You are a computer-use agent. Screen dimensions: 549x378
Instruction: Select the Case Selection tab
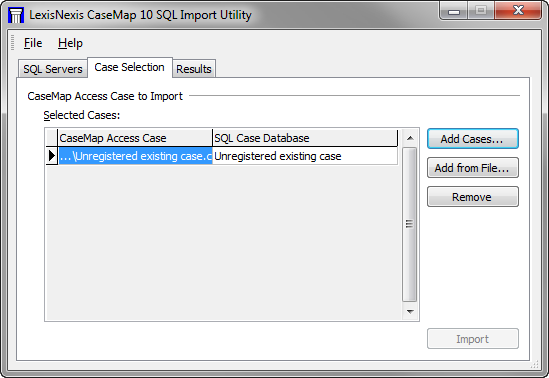click(x=130, y=67)
